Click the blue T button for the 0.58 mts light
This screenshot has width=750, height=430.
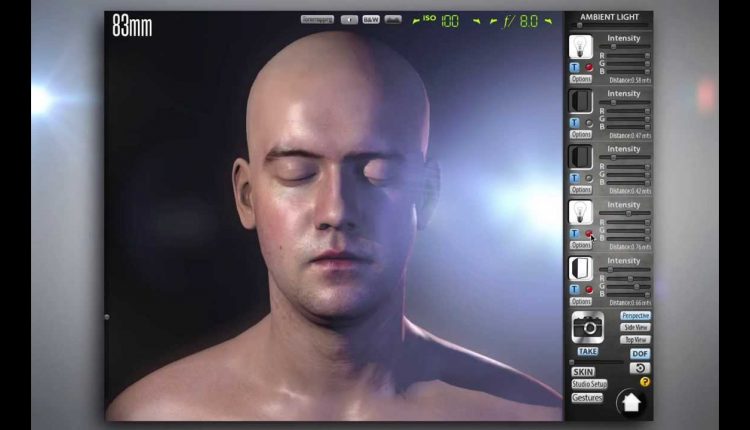[575, 67]
